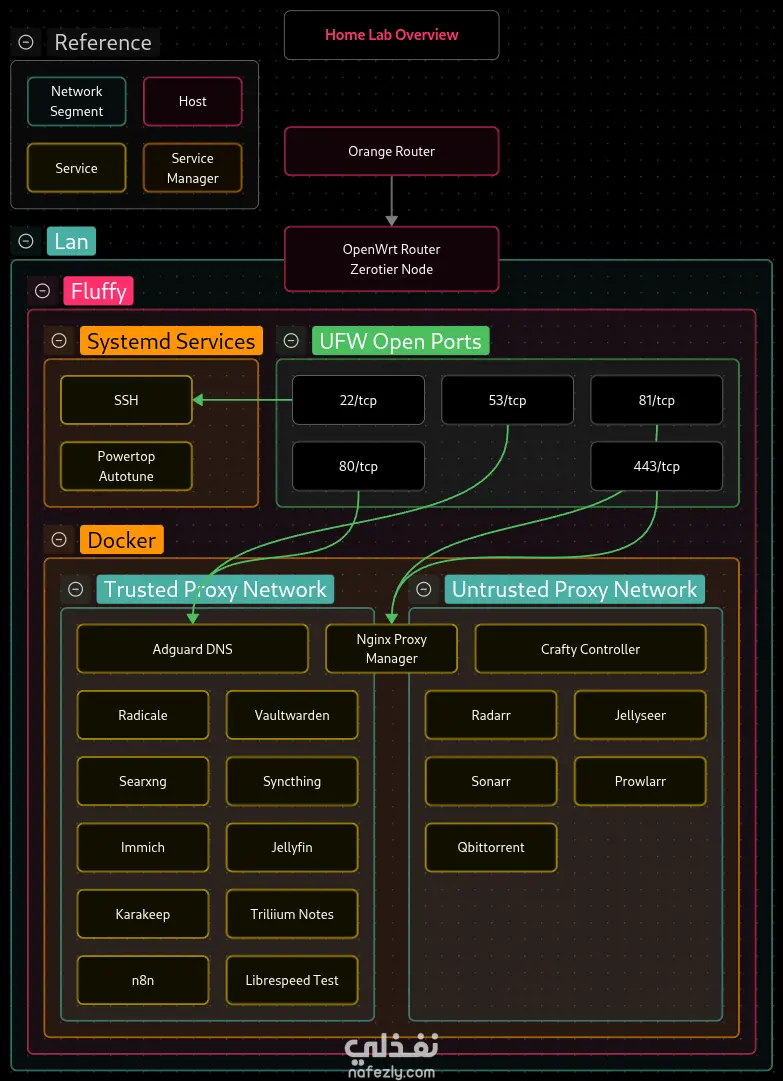Collapse the Docker group

click(x=59, y=540)
